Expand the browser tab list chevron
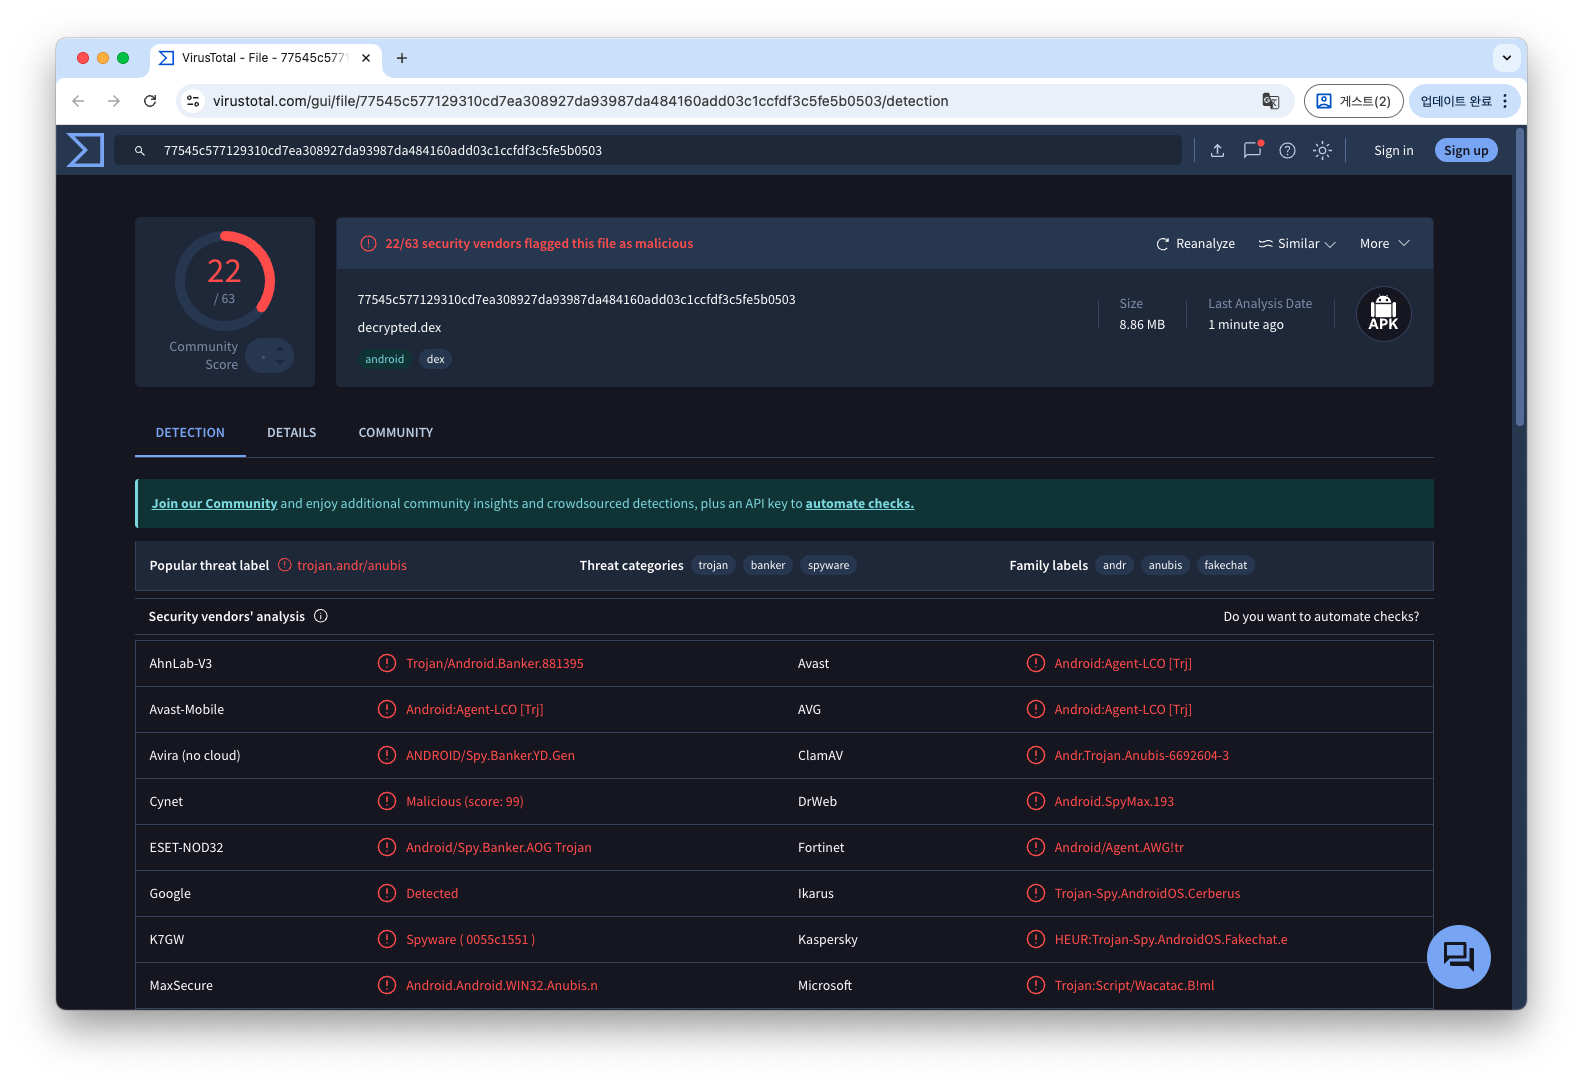Screen dimensions: 1583x1084 1506,58
